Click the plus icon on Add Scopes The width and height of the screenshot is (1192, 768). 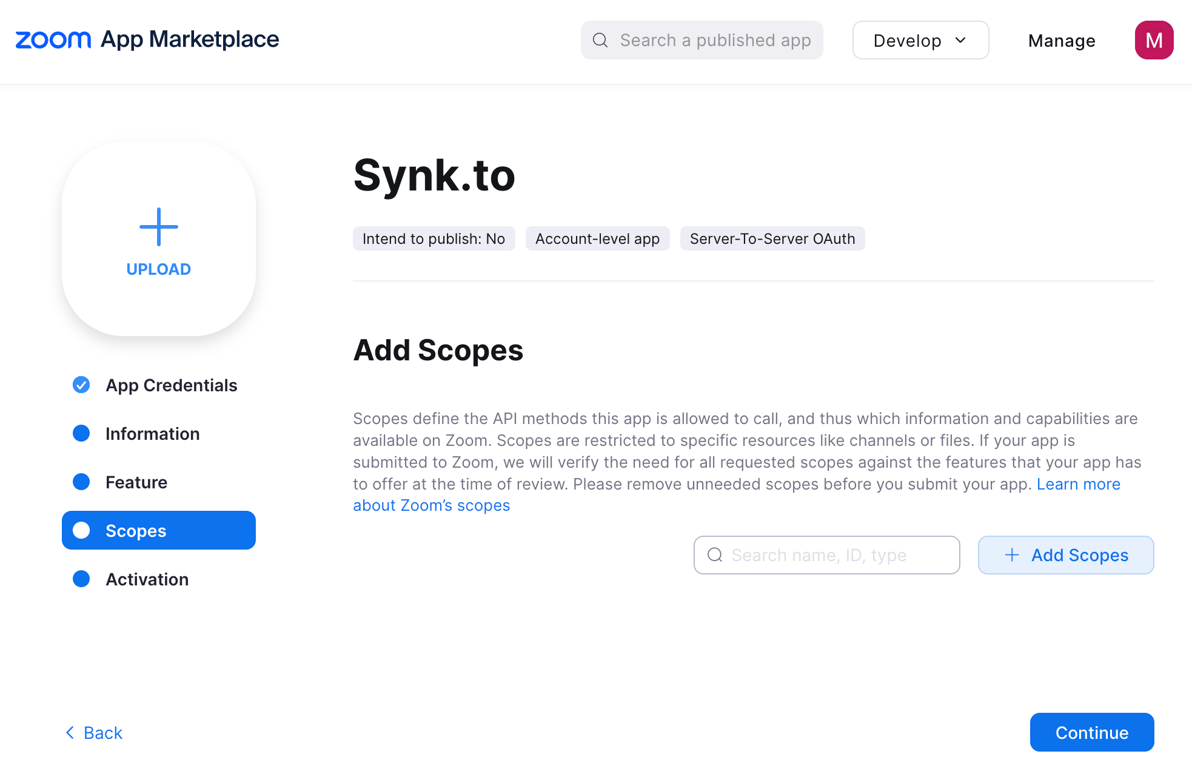pos(1012,555)
